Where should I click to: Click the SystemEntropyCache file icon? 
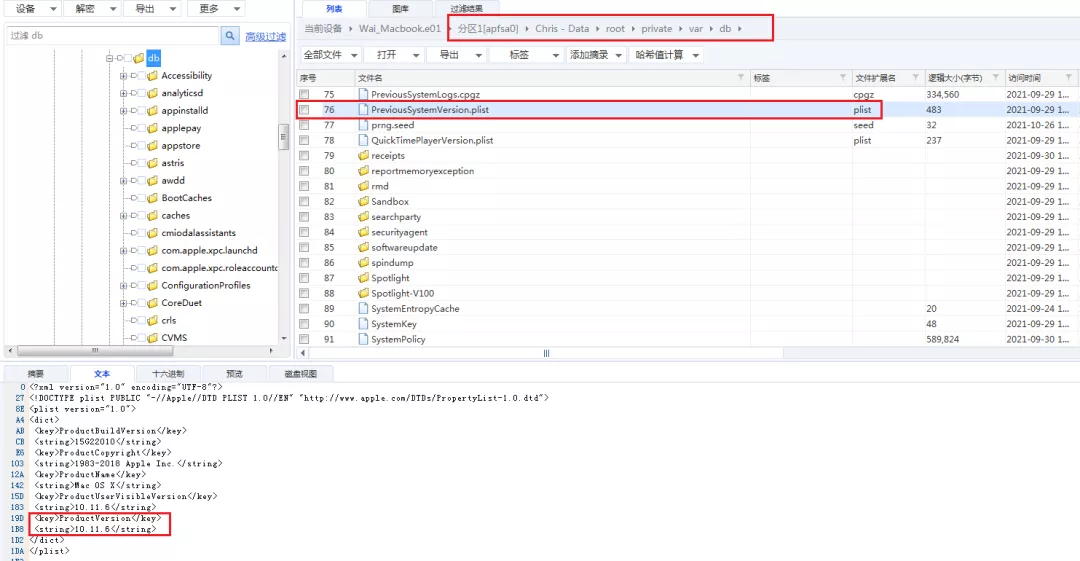click(x=363, y=309)
